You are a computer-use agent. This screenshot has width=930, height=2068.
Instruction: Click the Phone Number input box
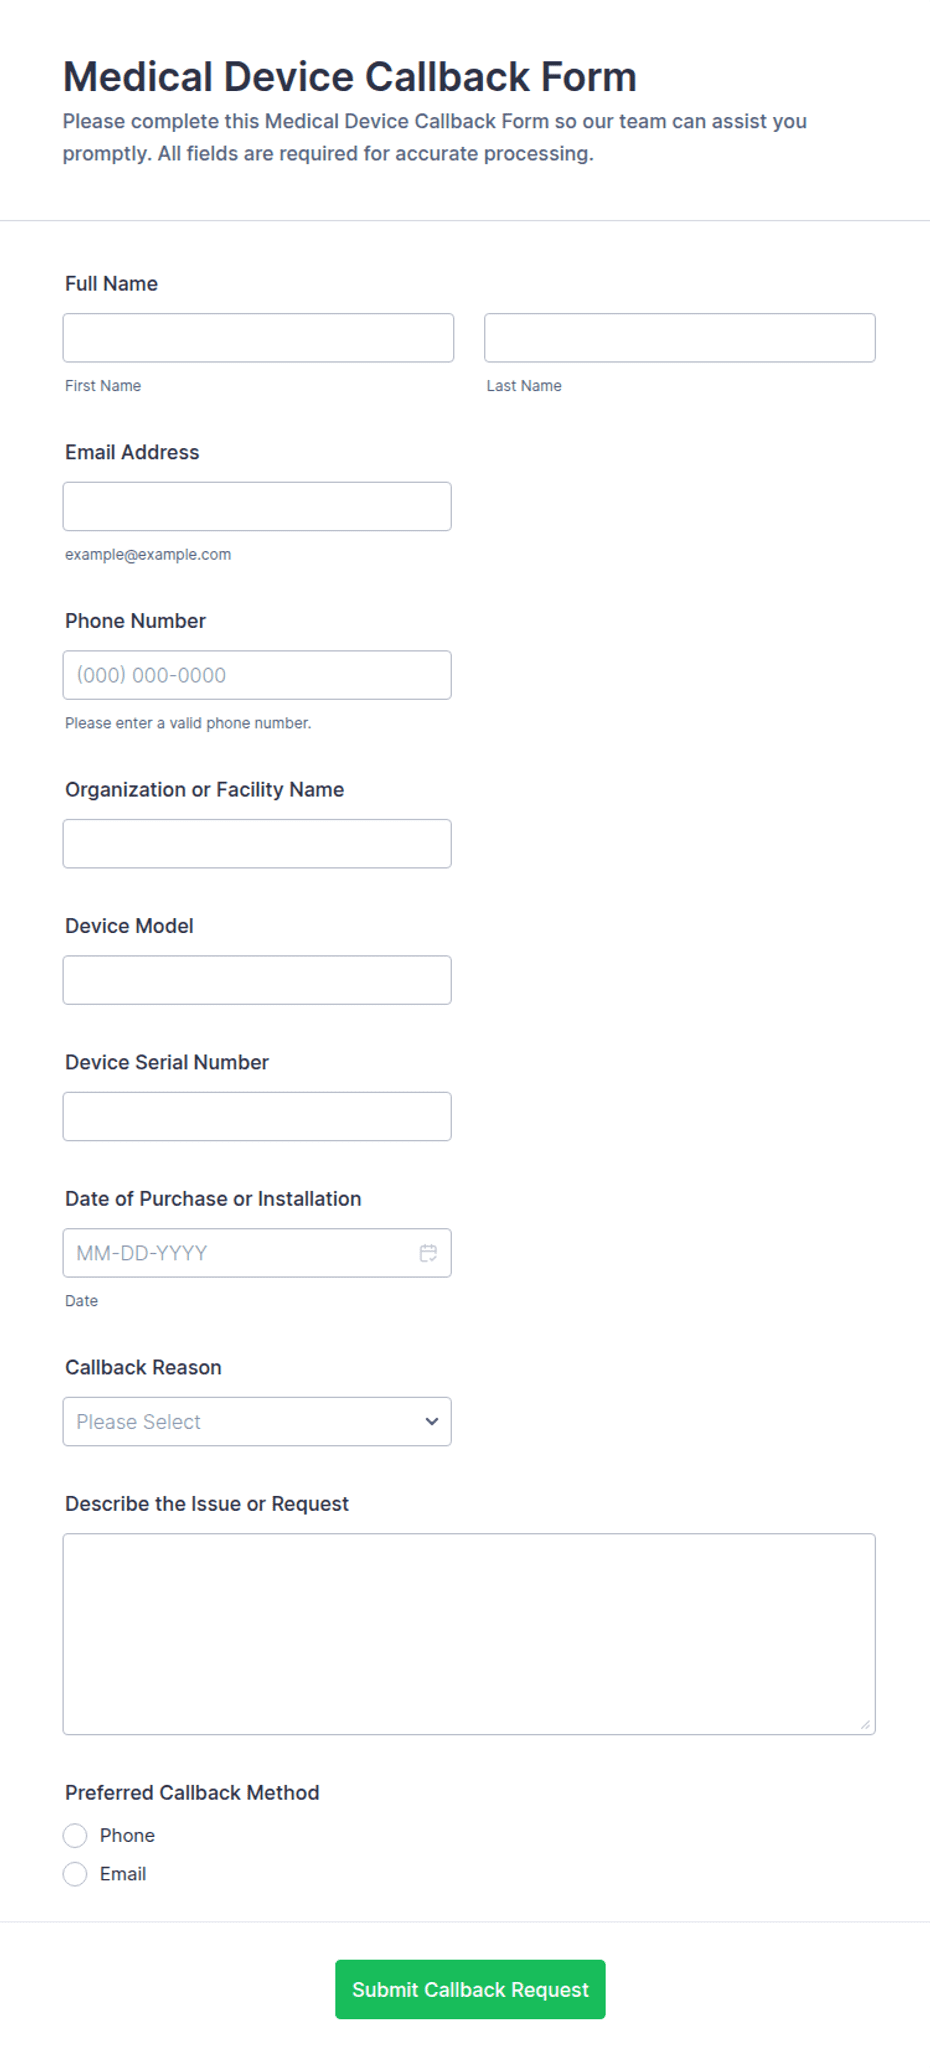pyautogui.click(x=257, y=675)
